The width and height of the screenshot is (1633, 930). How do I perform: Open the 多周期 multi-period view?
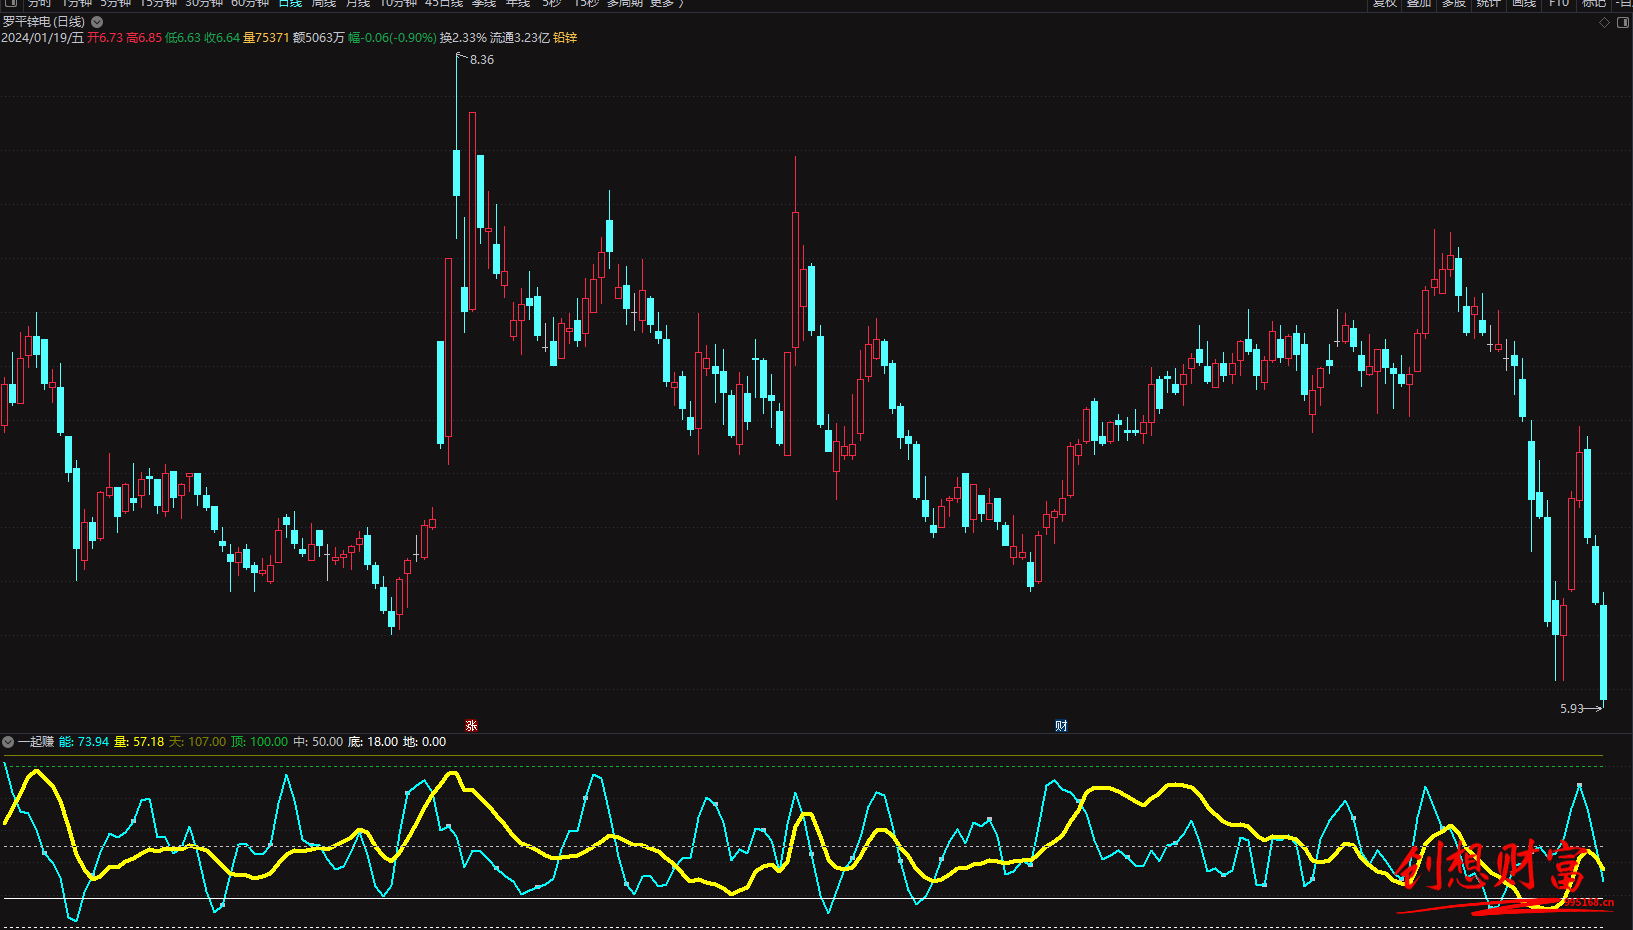(x=625, y=4)
